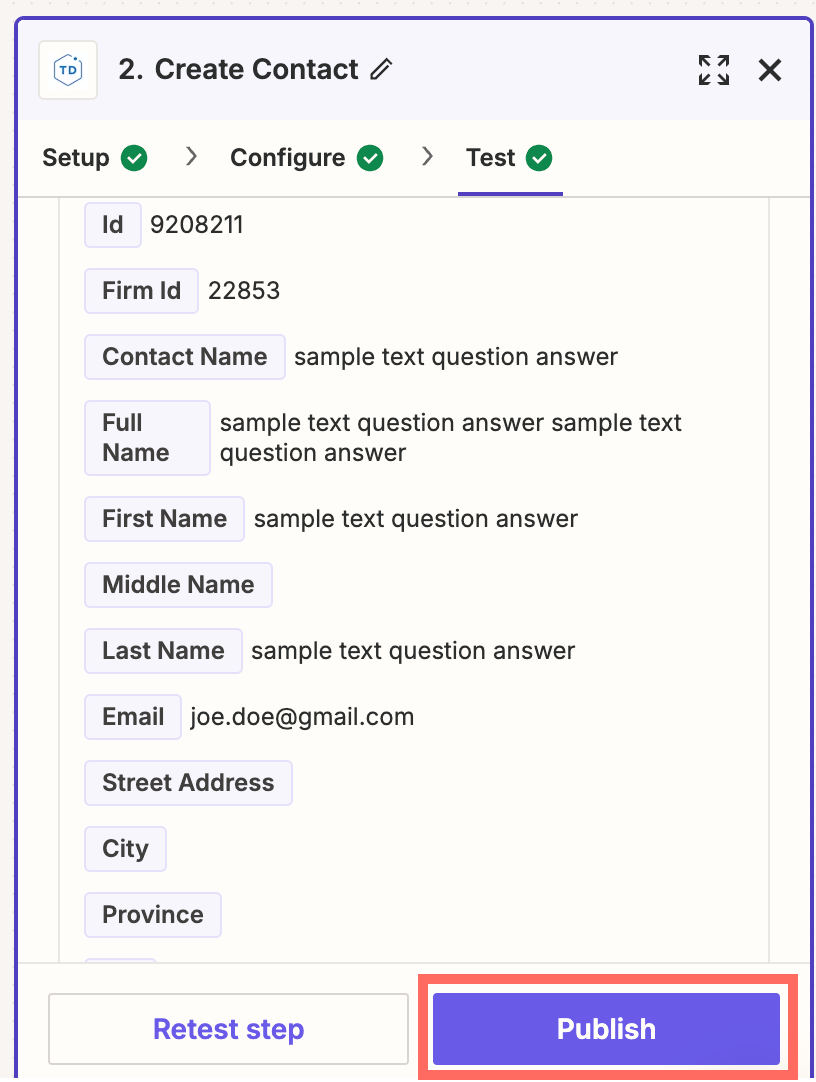Close the Create Contact panel

(x=769, y=70)
